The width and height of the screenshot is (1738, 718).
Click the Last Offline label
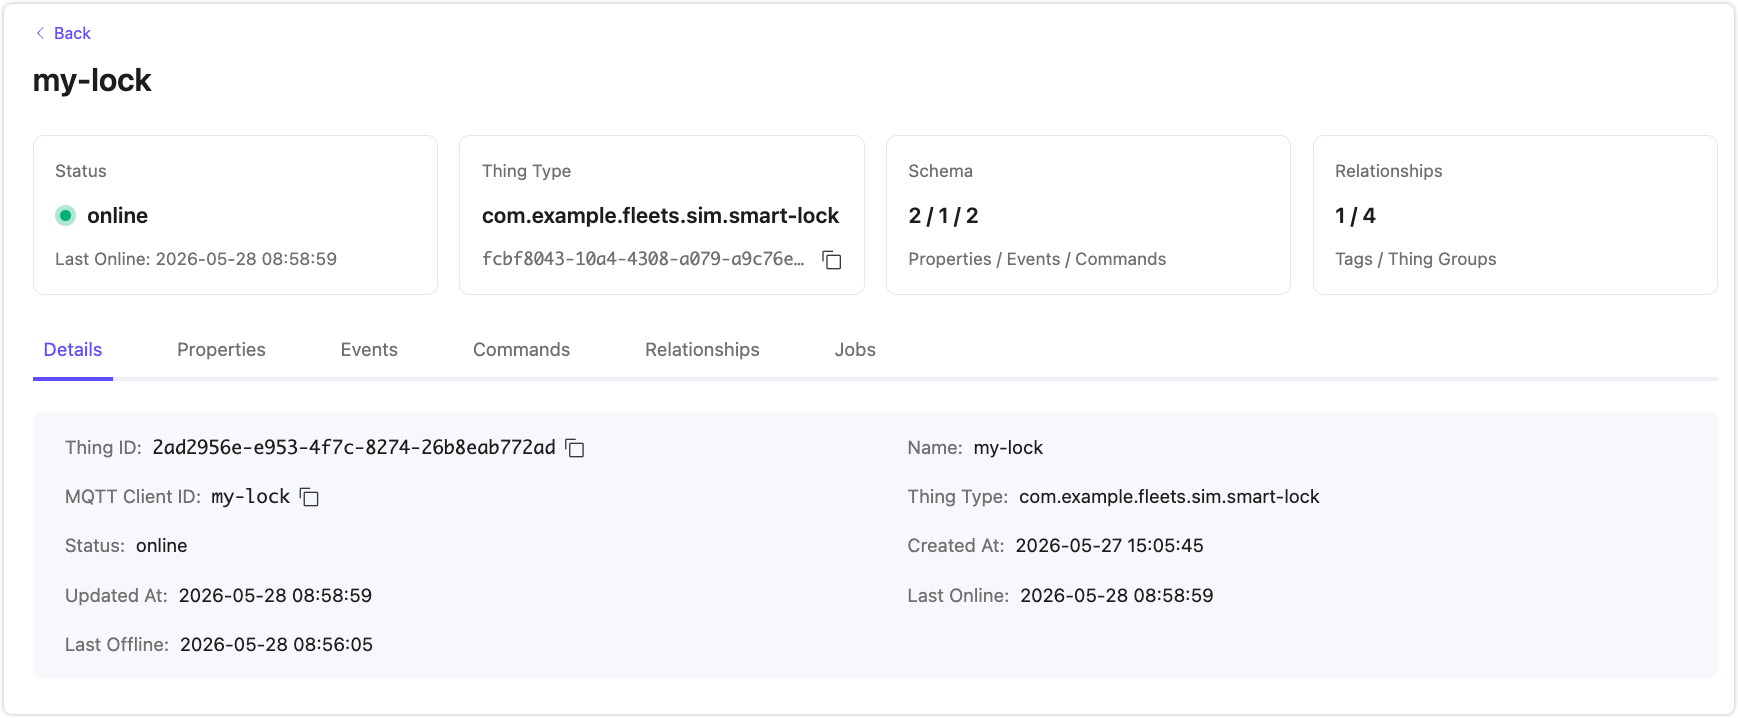coord(117,645)
